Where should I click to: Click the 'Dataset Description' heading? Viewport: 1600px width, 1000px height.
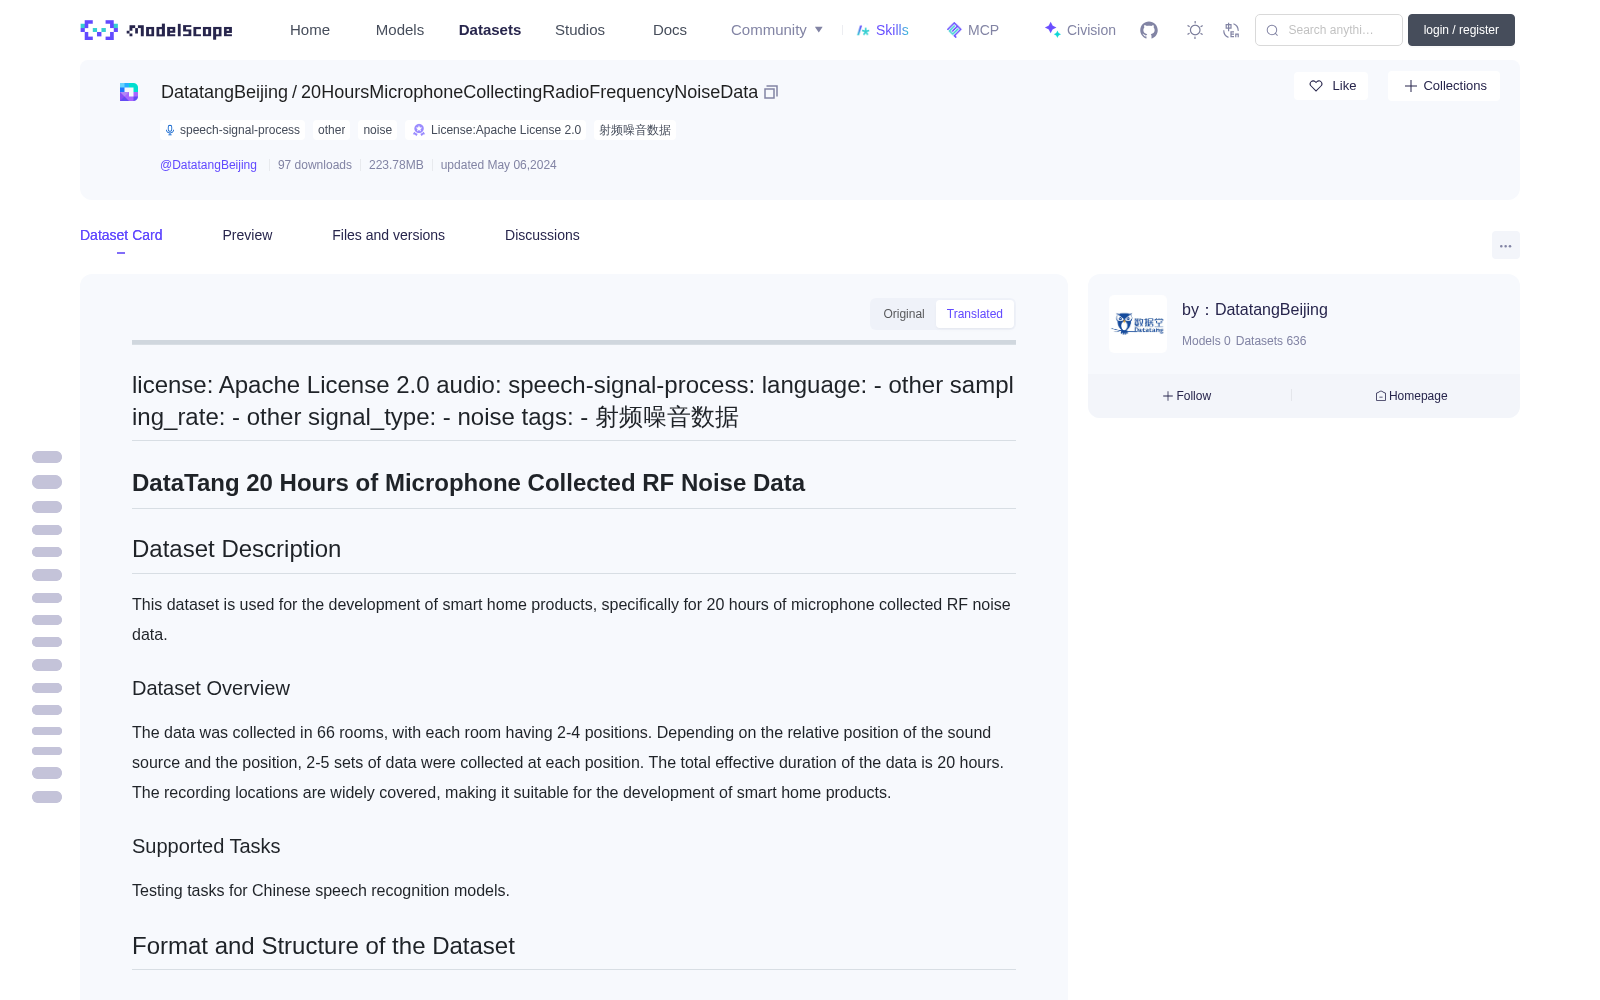[x=237, y=549]
